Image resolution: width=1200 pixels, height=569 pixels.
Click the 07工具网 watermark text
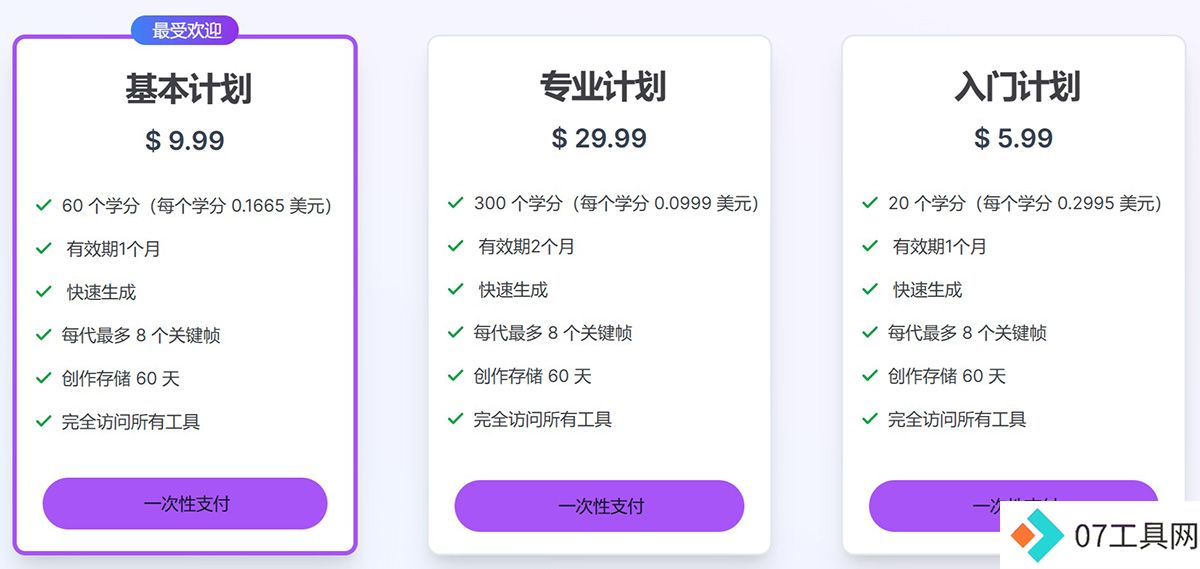[1136, 536]
